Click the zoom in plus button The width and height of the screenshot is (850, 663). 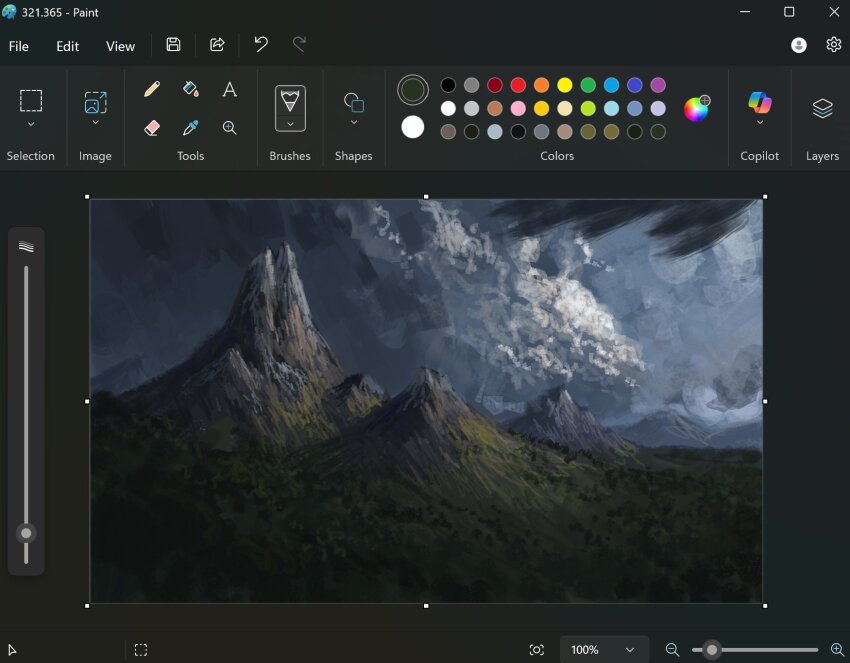[x=837, y=650]
